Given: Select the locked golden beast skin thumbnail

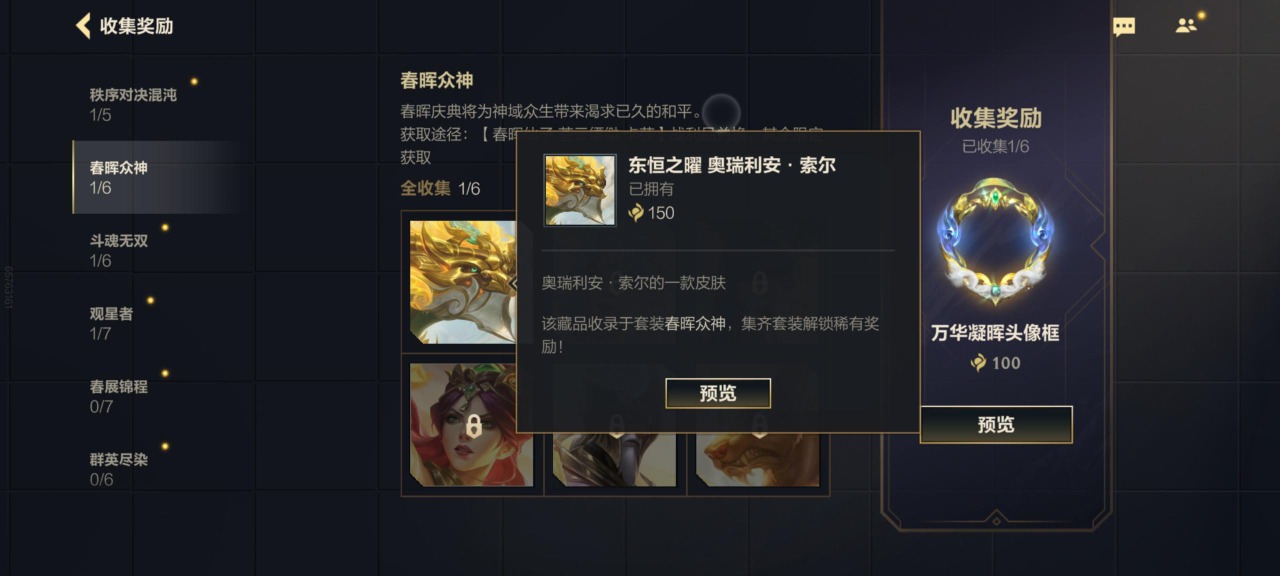Looking at the screenshot, I should (757, 459).
